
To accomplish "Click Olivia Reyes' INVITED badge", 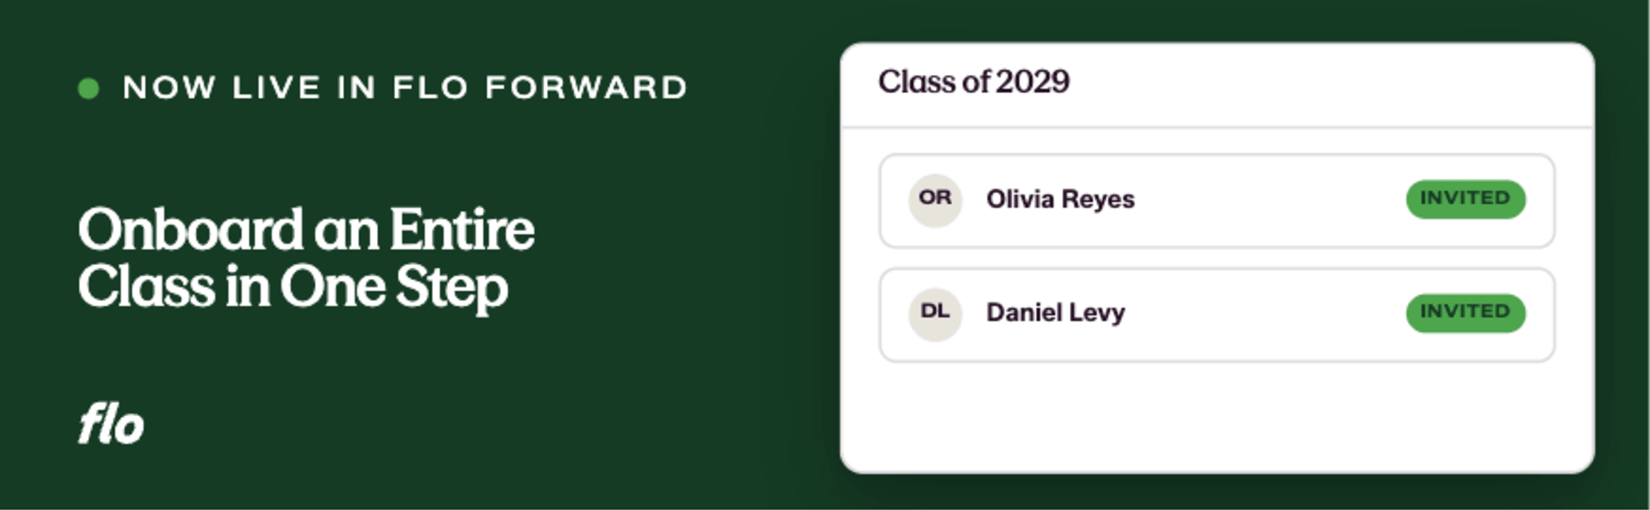I will 1465,199.
